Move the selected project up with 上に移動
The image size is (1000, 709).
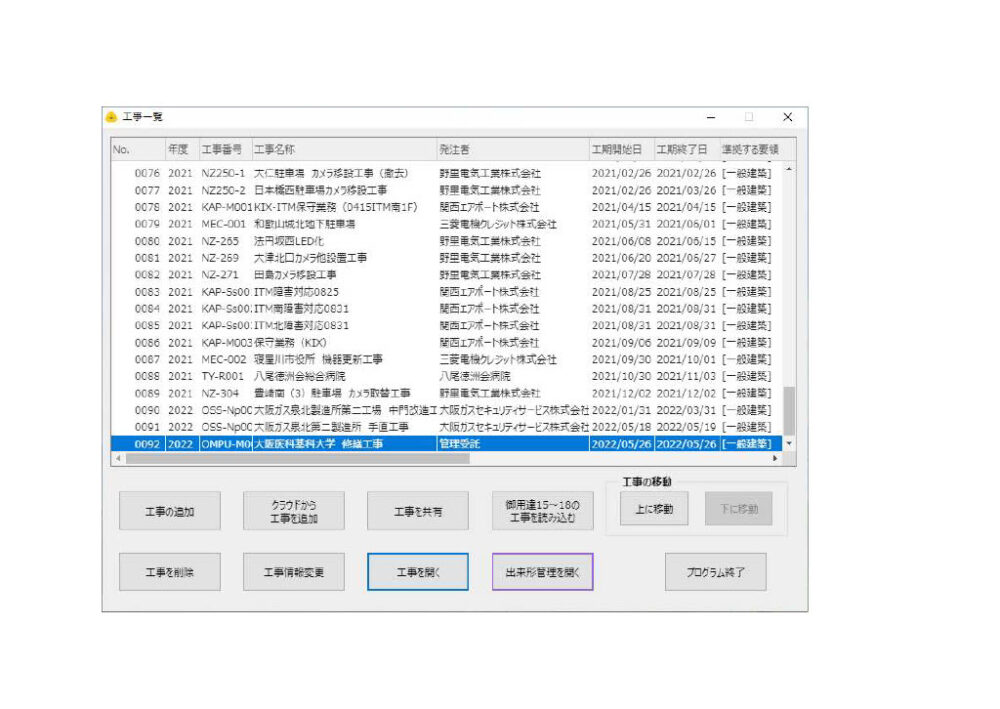654,508
